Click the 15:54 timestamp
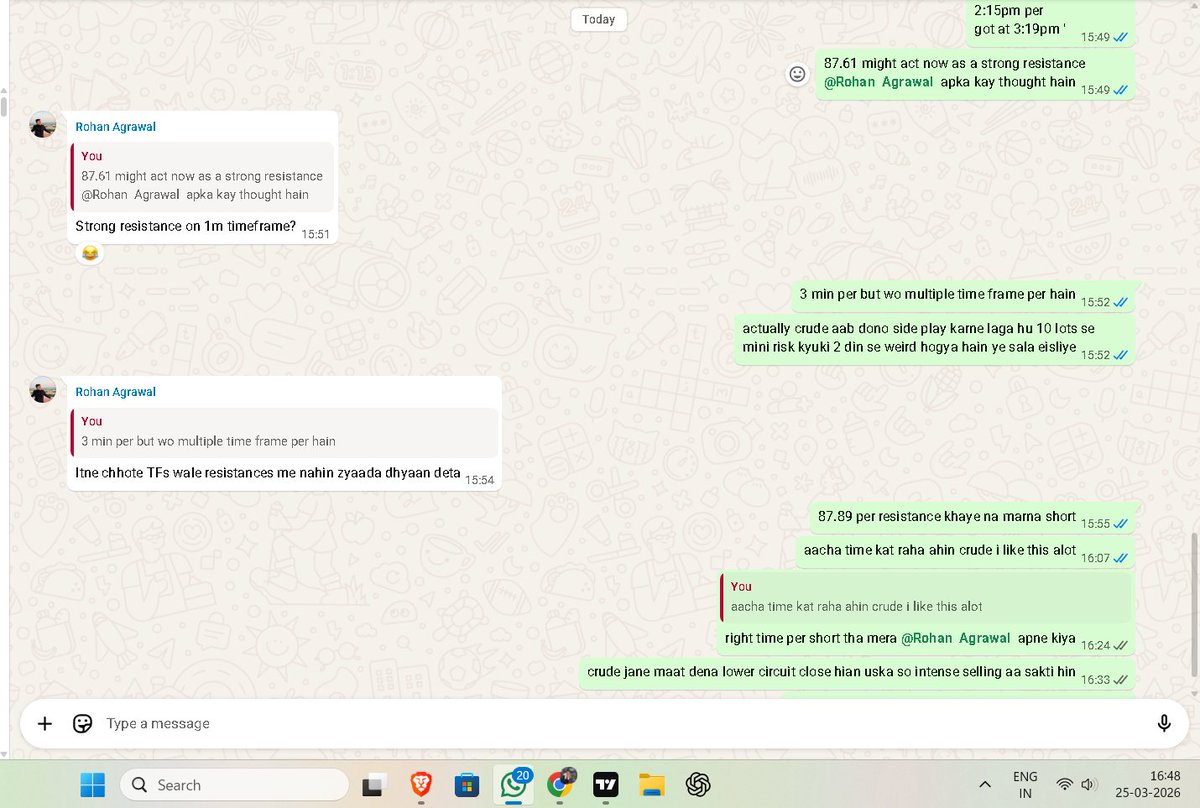The width and height of the screenshot is (1200, 808). [x=480, y=480]
